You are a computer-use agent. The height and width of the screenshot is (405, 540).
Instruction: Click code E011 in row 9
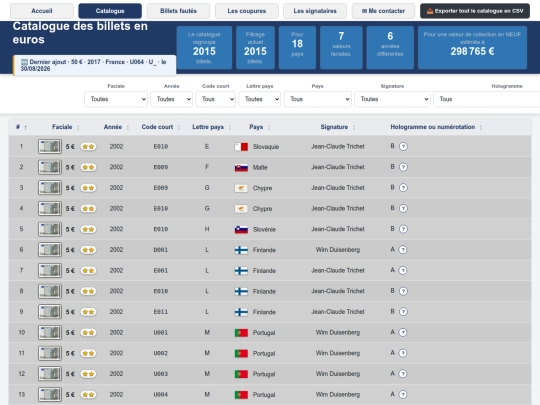pyautogui.click(x=161, y=312)
